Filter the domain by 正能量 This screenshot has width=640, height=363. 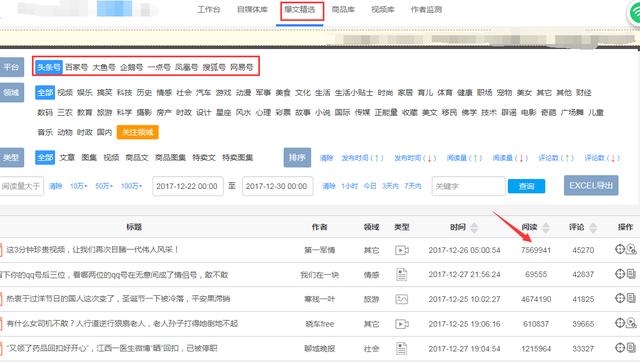point(386,112)
